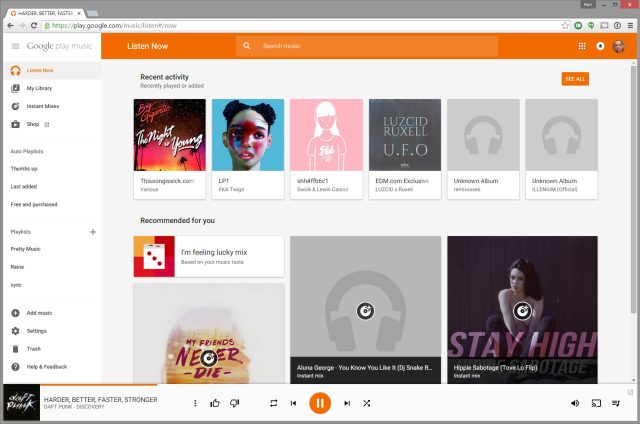Open My Library in the sidebar

click(x=52, y=88)
